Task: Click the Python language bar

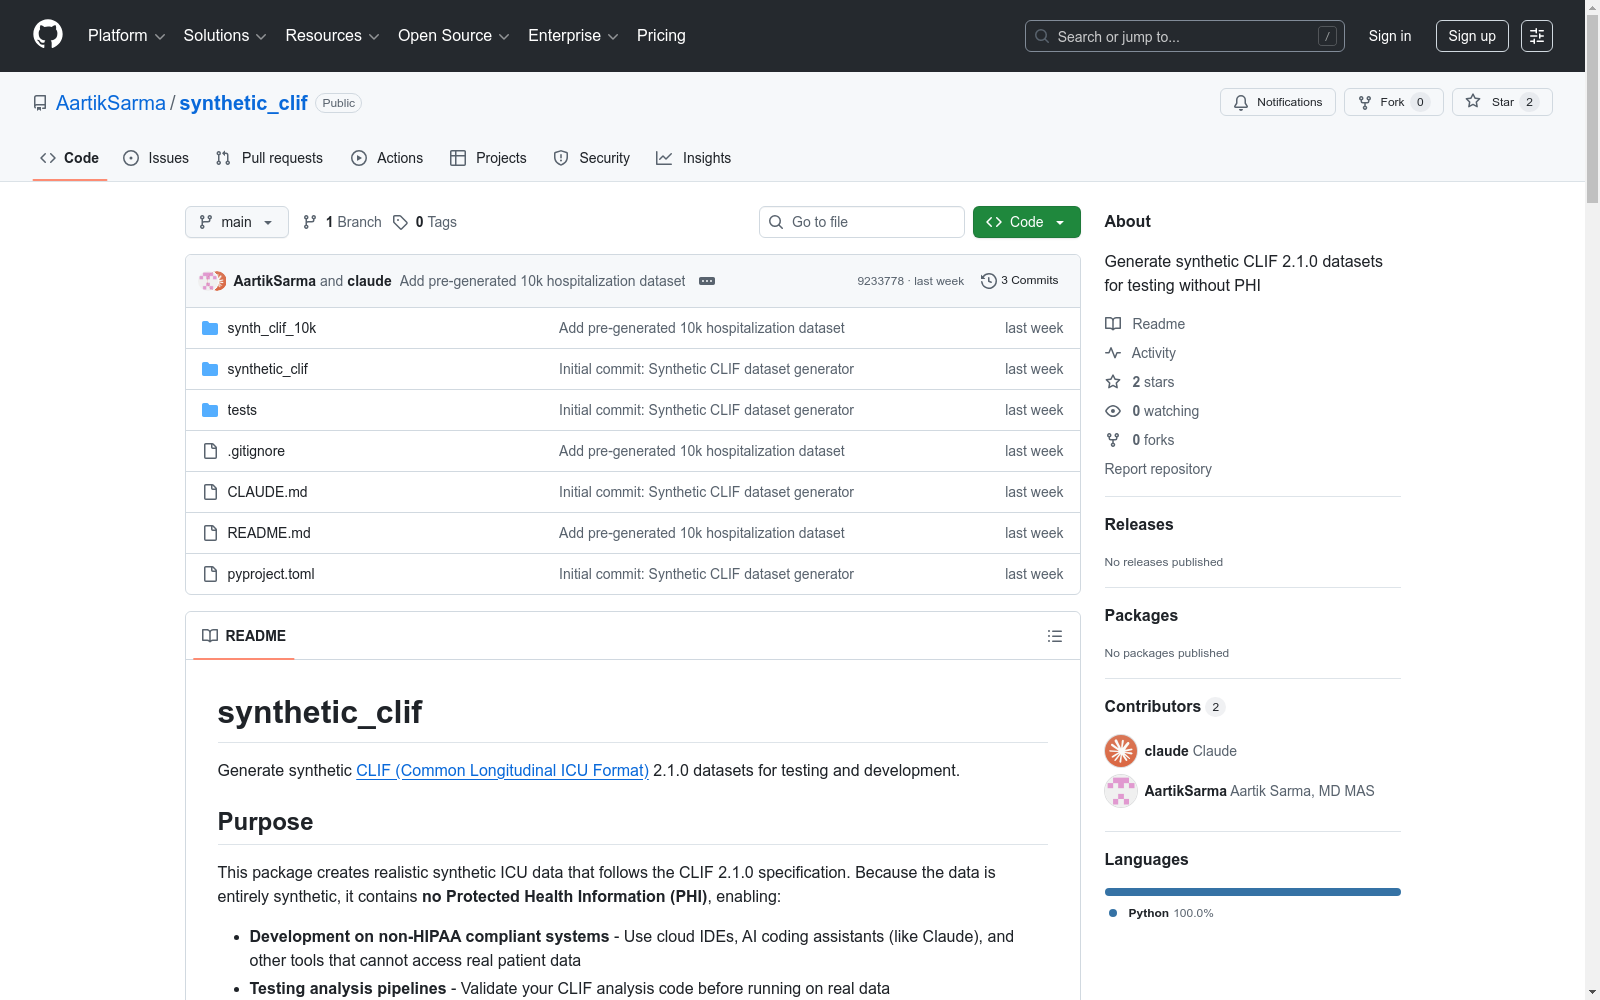Action: pos(1253,892)
